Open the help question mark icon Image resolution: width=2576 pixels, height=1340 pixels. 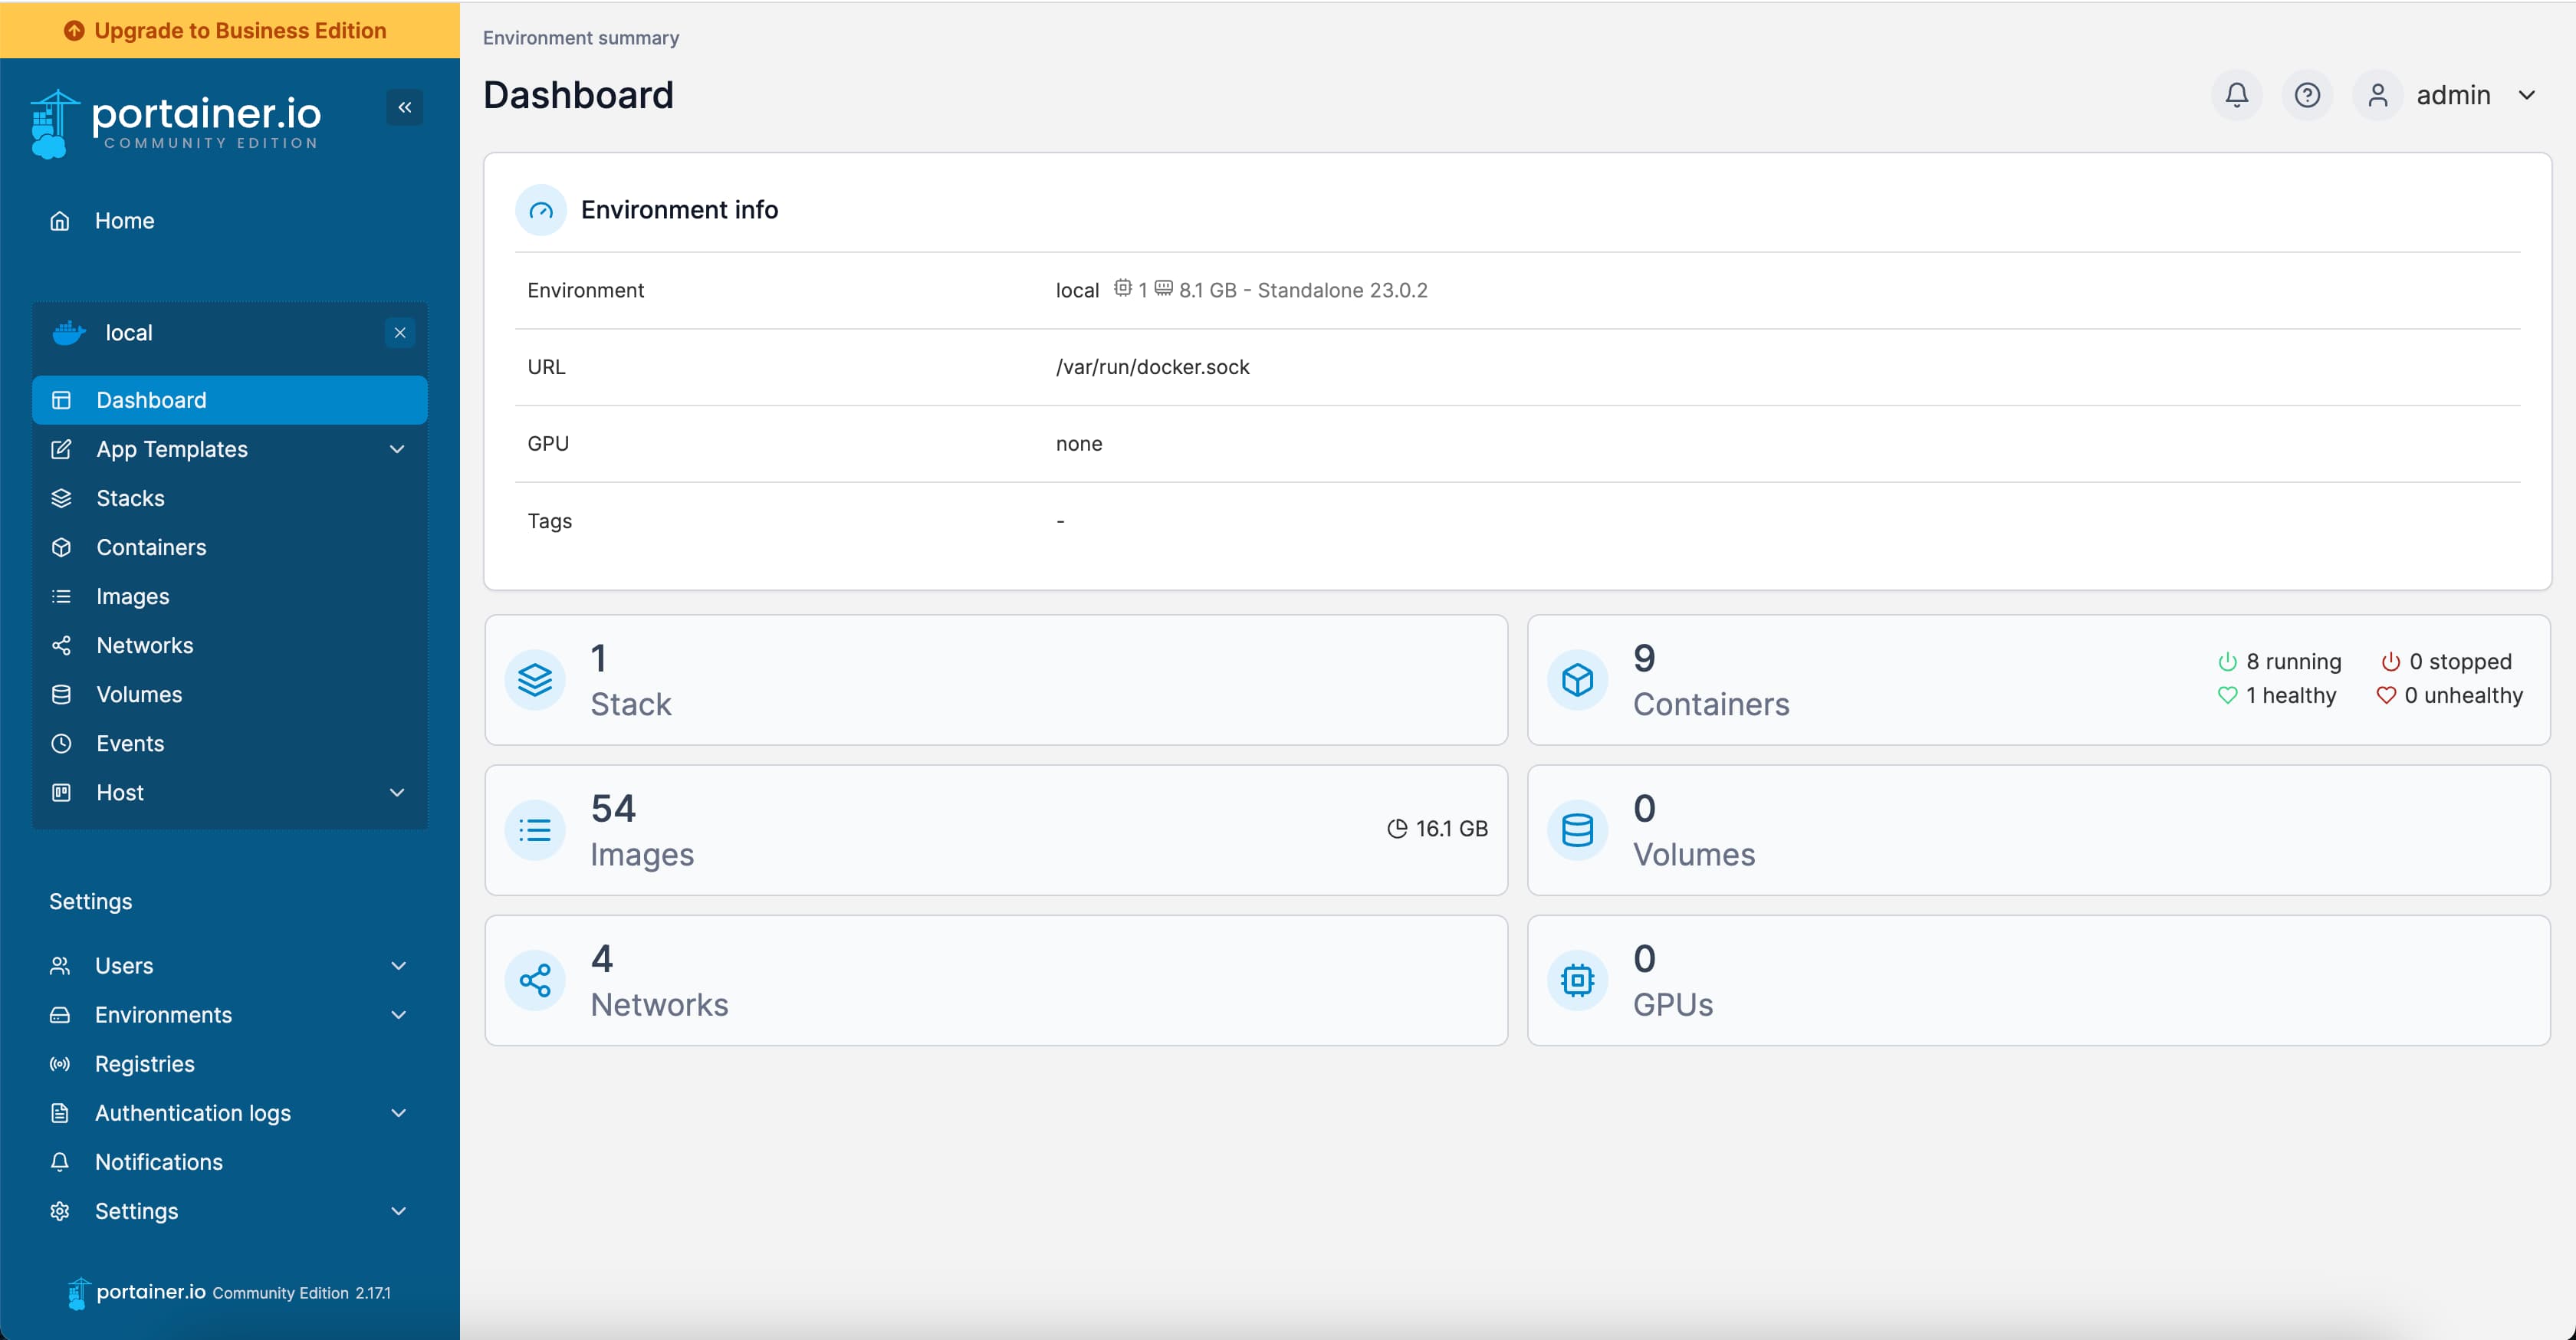[x=2306, y=95]
